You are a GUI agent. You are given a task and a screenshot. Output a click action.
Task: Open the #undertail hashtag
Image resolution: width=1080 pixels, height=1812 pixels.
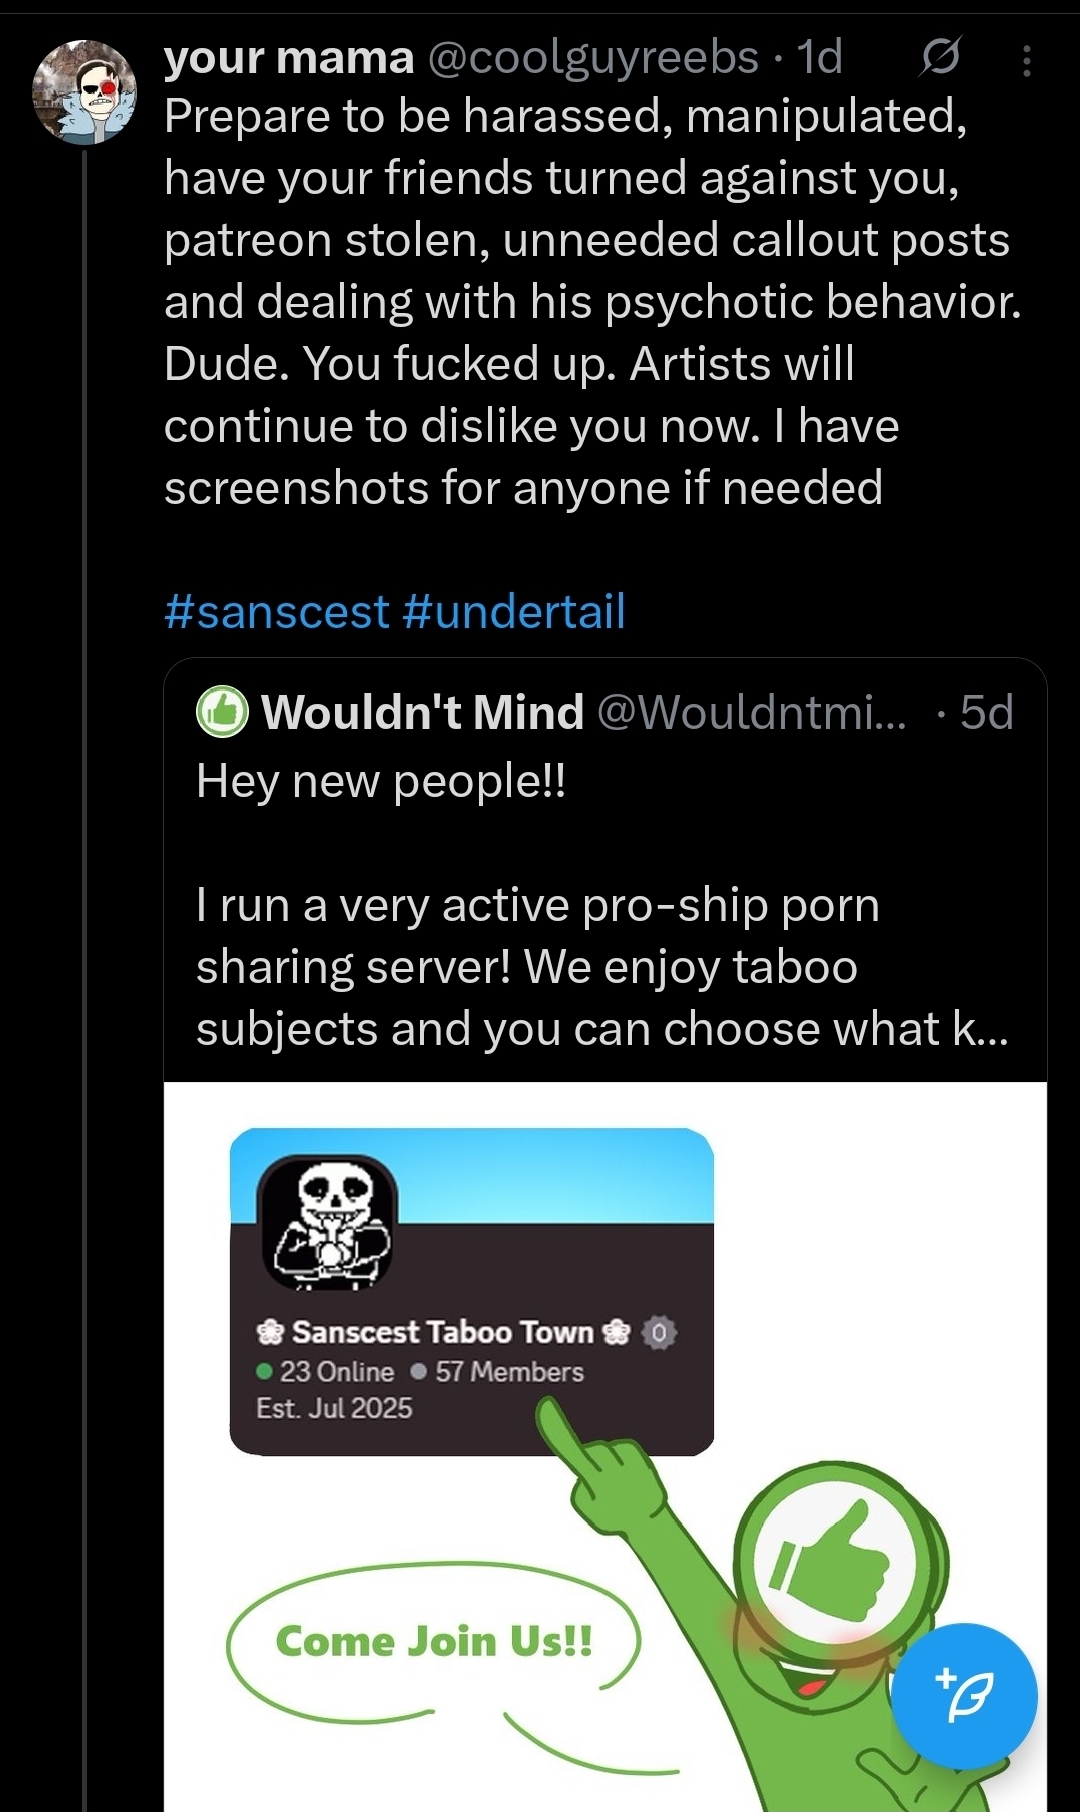point(515,611)
